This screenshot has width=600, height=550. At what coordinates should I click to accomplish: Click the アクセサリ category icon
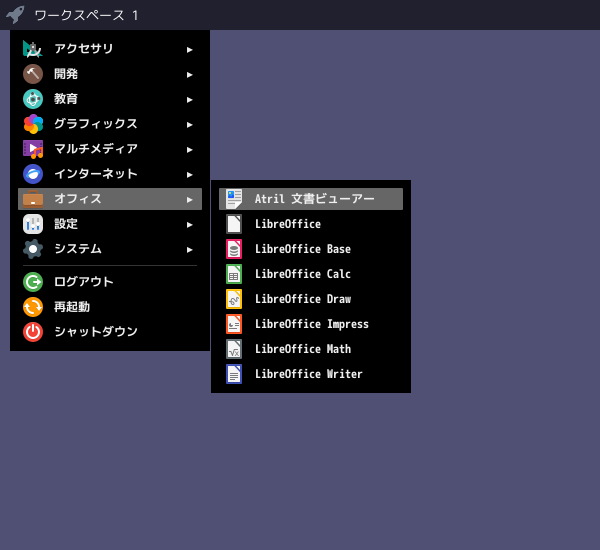[x=33, y=49]
